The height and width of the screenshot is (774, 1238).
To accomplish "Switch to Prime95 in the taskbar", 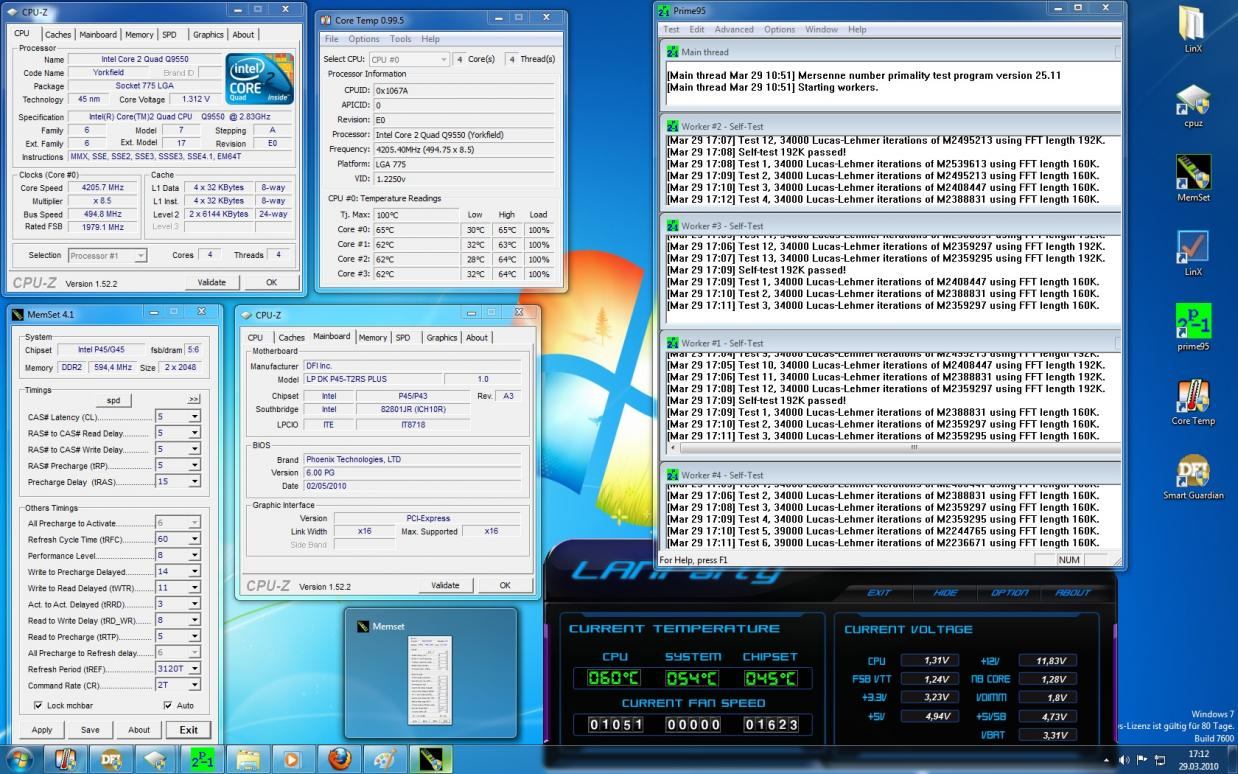I will (201, 759).
